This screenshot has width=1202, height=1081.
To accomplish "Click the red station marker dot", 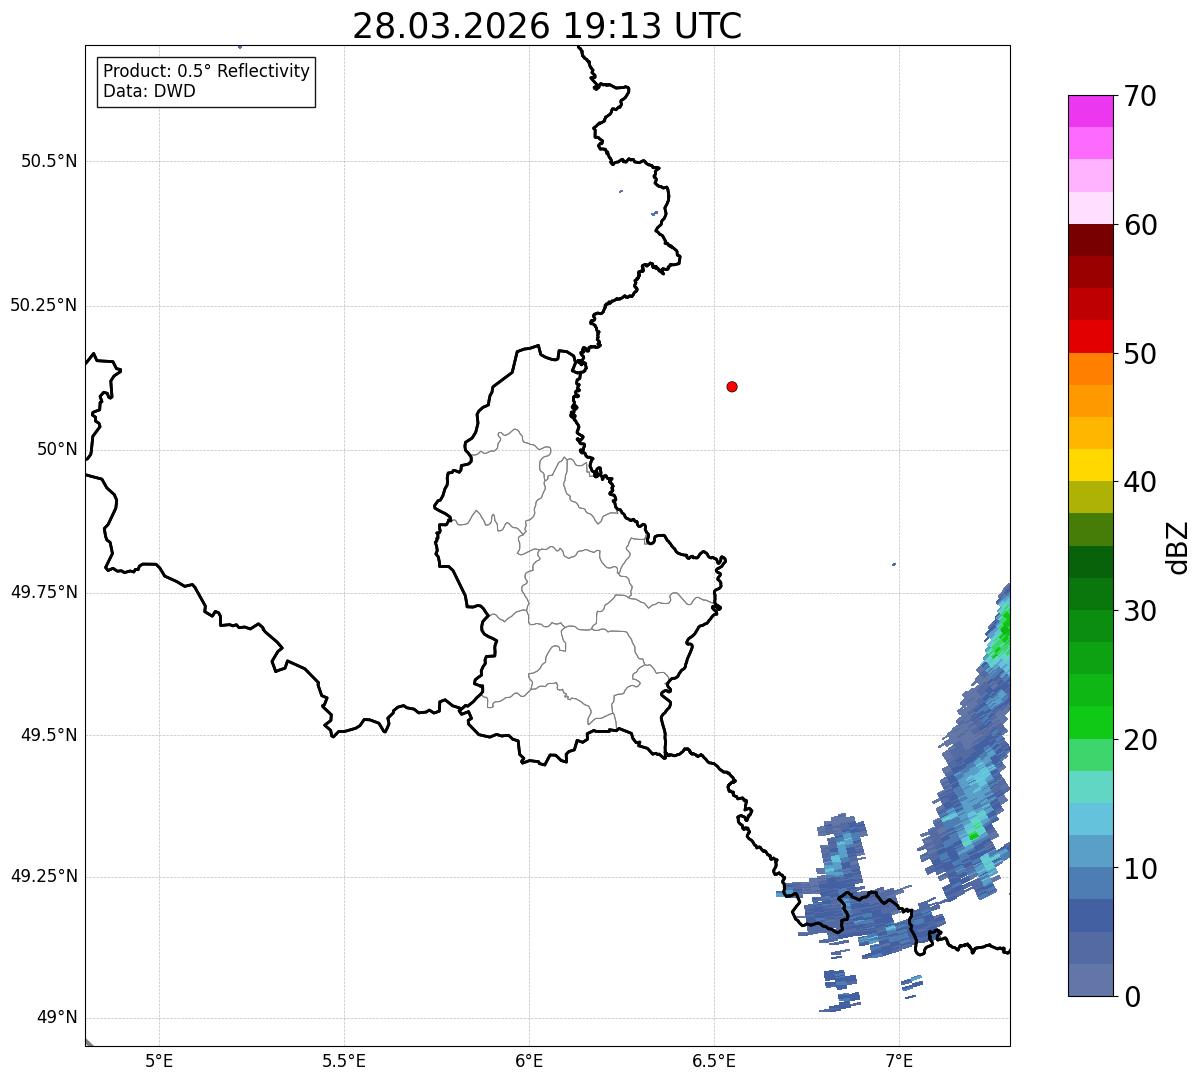I will 732,386.
